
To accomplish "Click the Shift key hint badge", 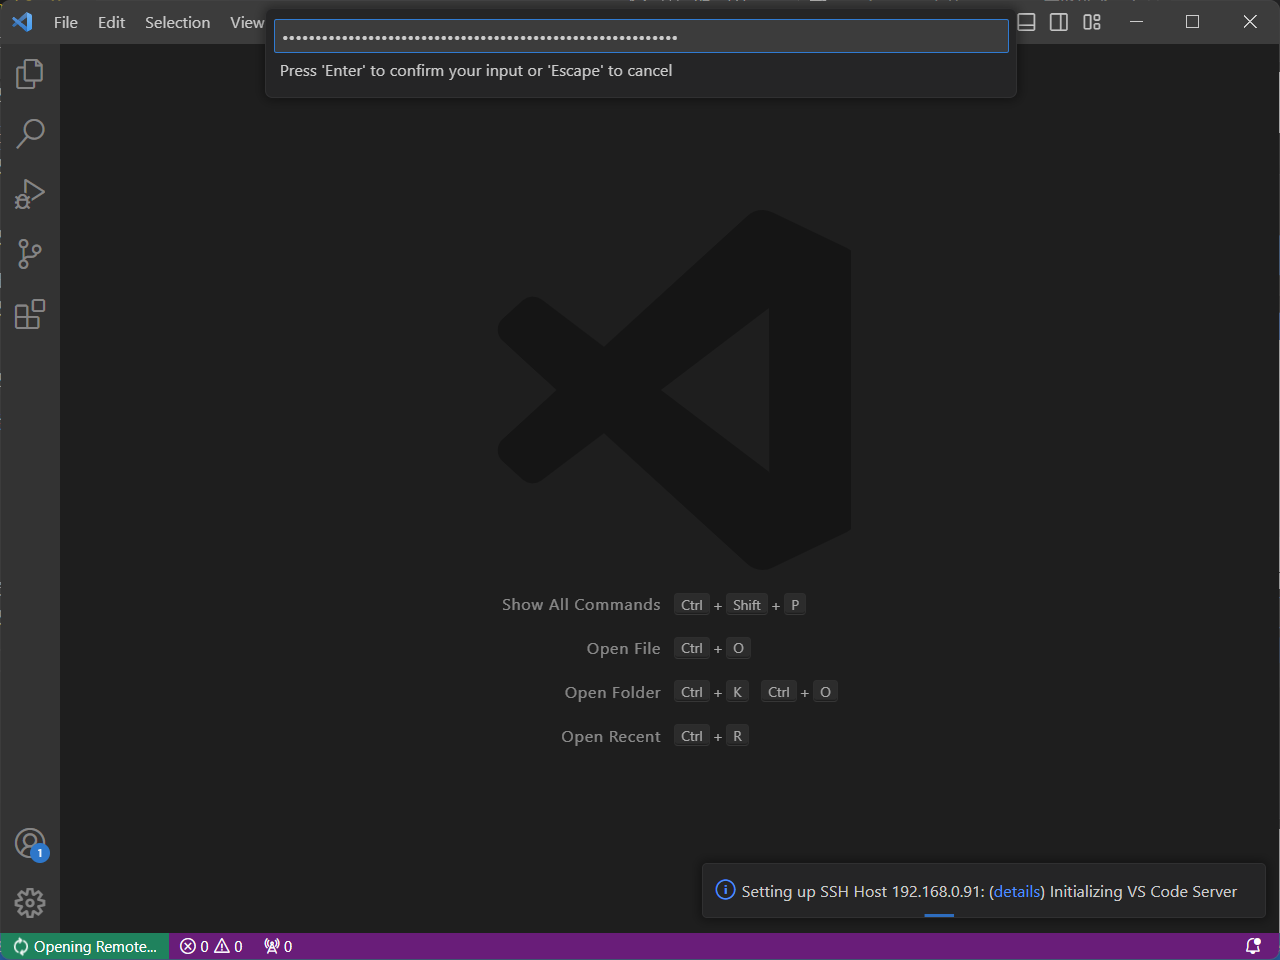I will click(747, 605).
